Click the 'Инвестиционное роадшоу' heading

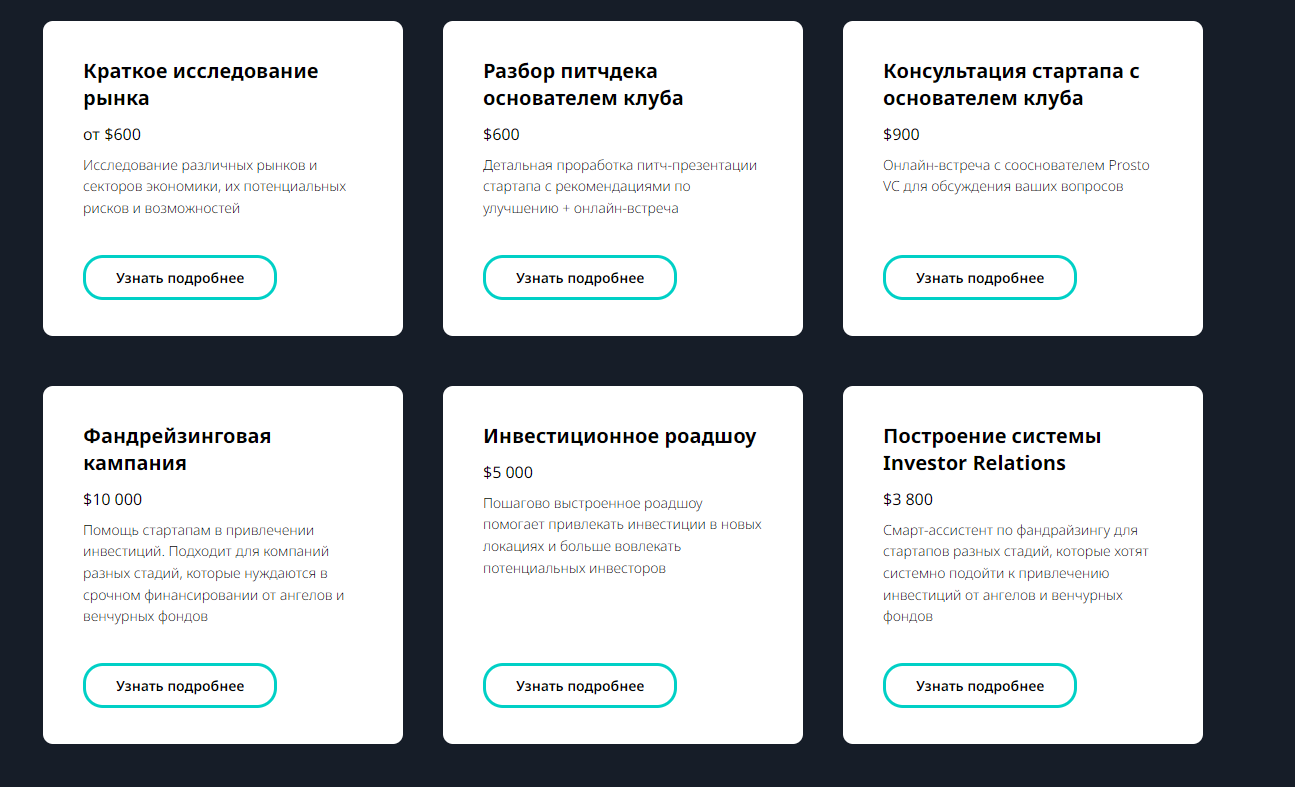point(620,437)
